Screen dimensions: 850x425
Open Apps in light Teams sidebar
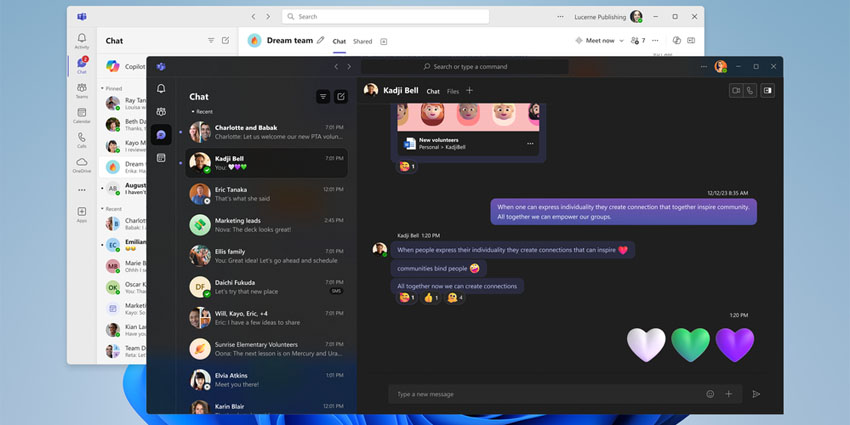click(82, 214)
